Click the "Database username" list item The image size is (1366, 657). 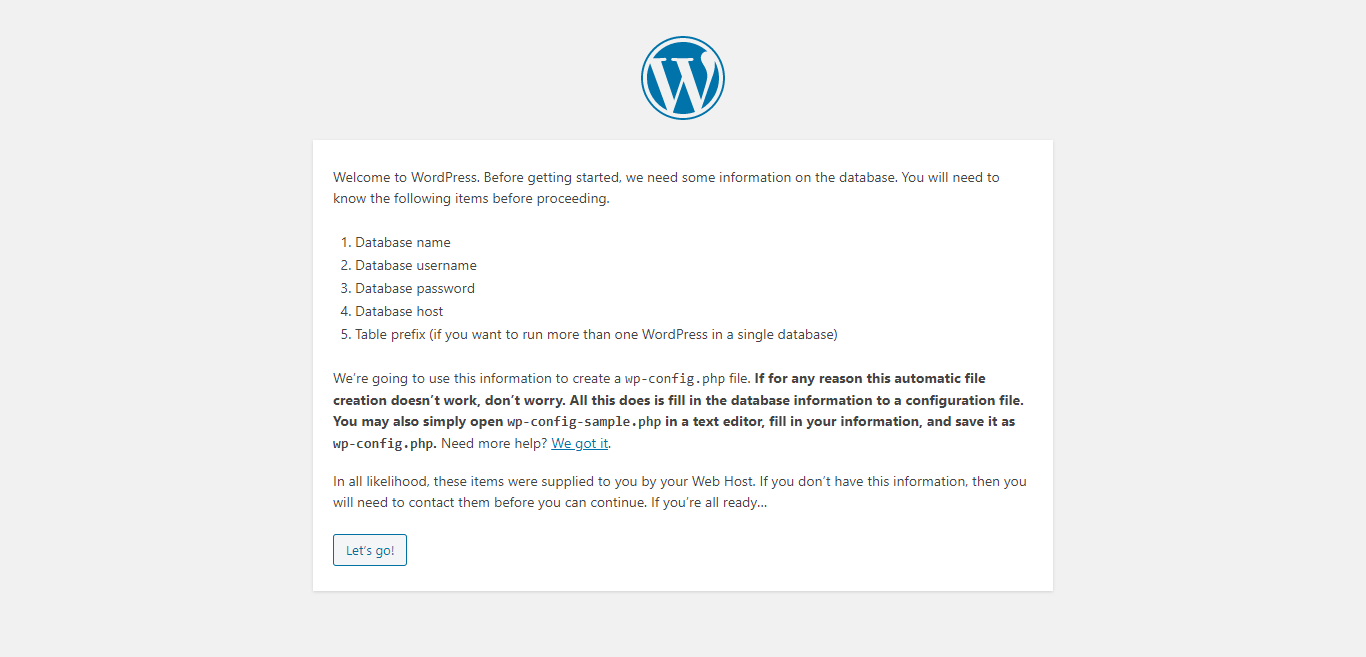tap(415, 265)
